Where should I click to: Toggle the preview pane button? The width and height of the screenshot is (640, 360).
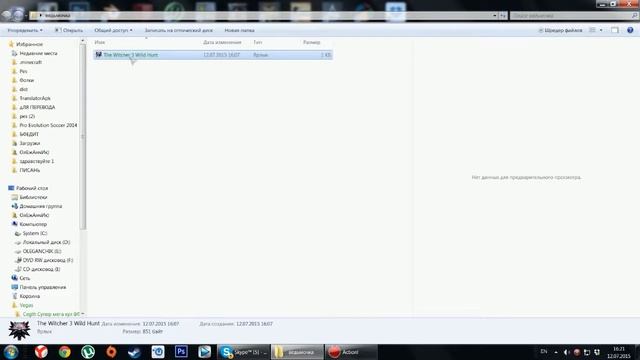[615, 30]
